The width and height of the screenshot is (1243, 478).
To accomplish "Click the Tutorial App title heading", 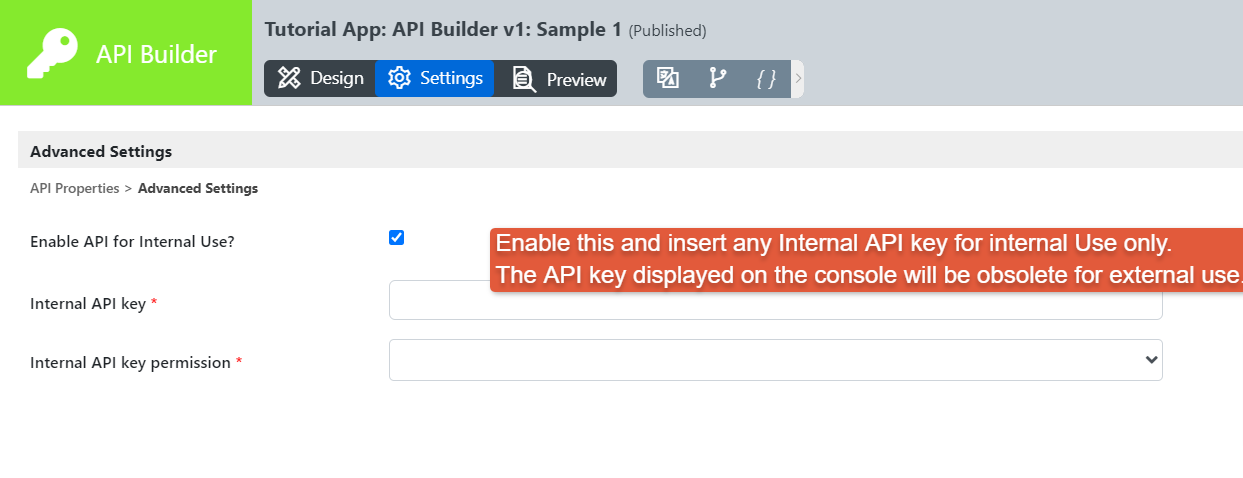I will pyautogui.click(x=443, y=29).
